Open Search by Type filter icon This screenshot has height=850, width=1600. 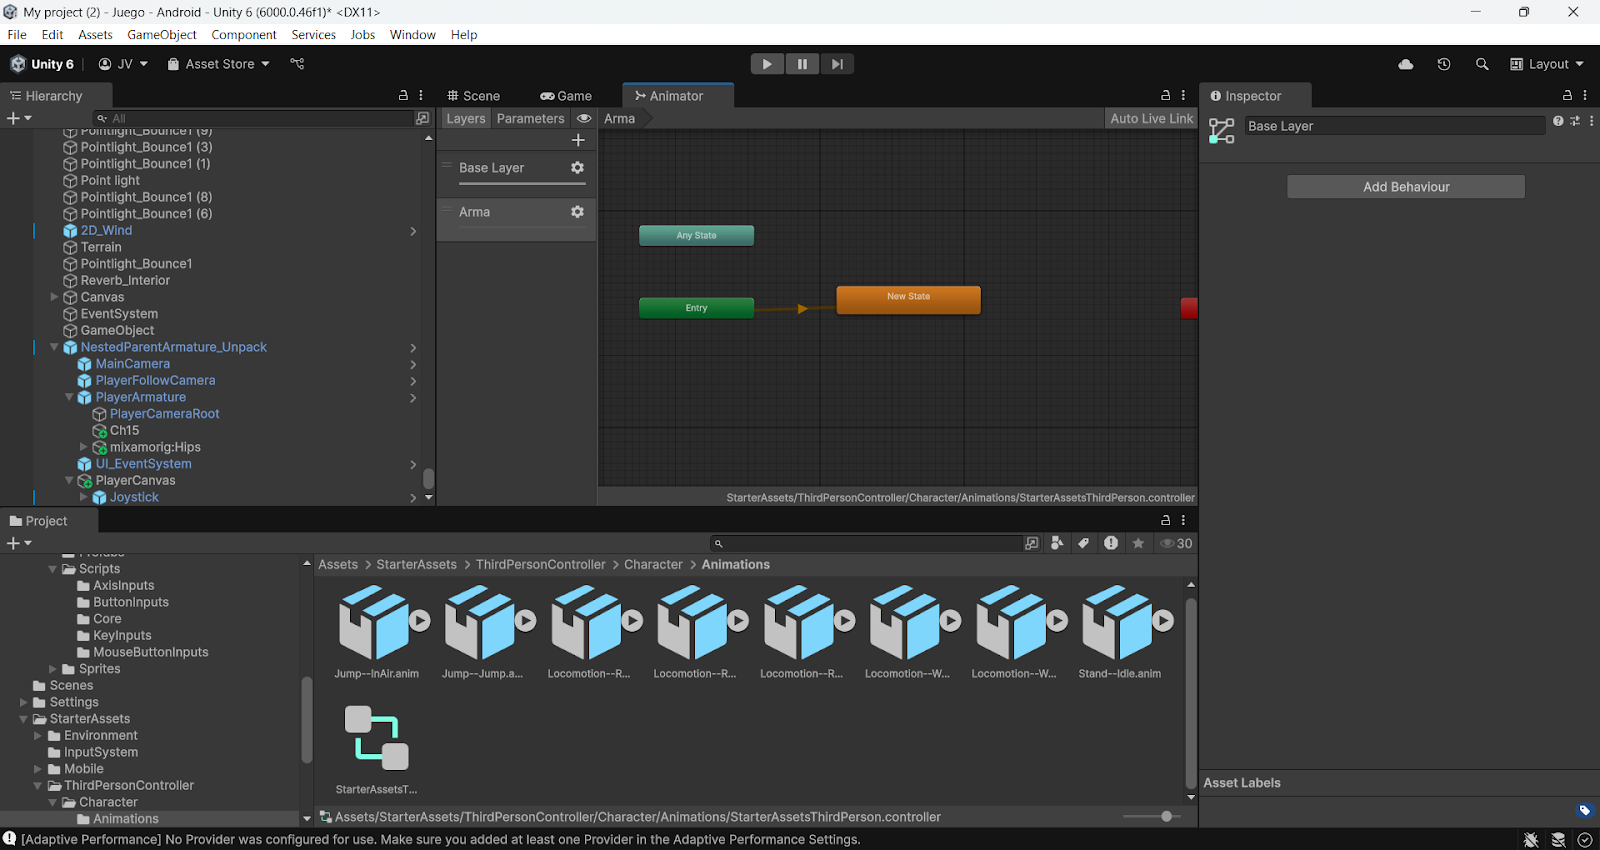[1057, 544]
